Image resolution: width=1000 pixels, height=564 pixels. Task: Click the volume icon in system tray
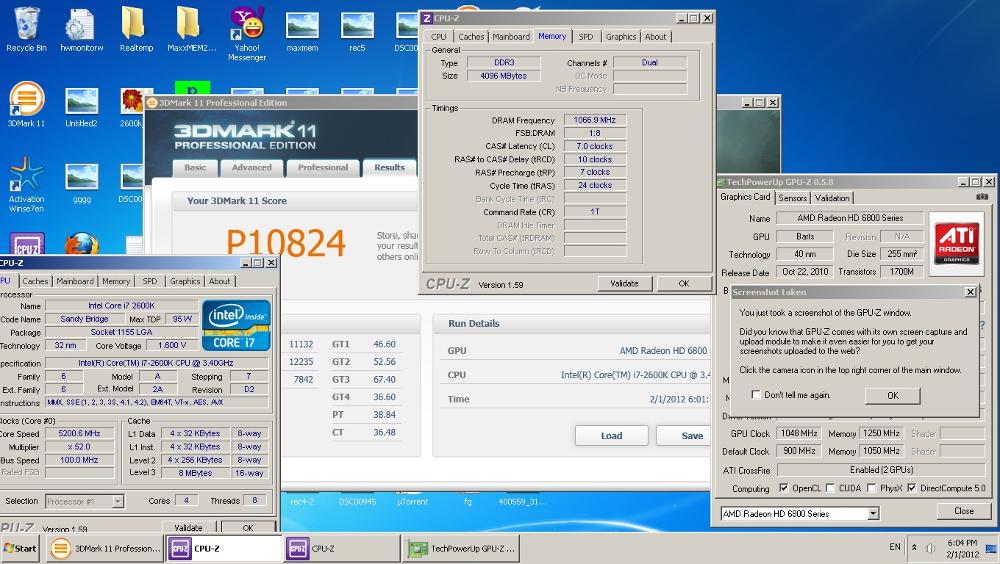(930, 548)
